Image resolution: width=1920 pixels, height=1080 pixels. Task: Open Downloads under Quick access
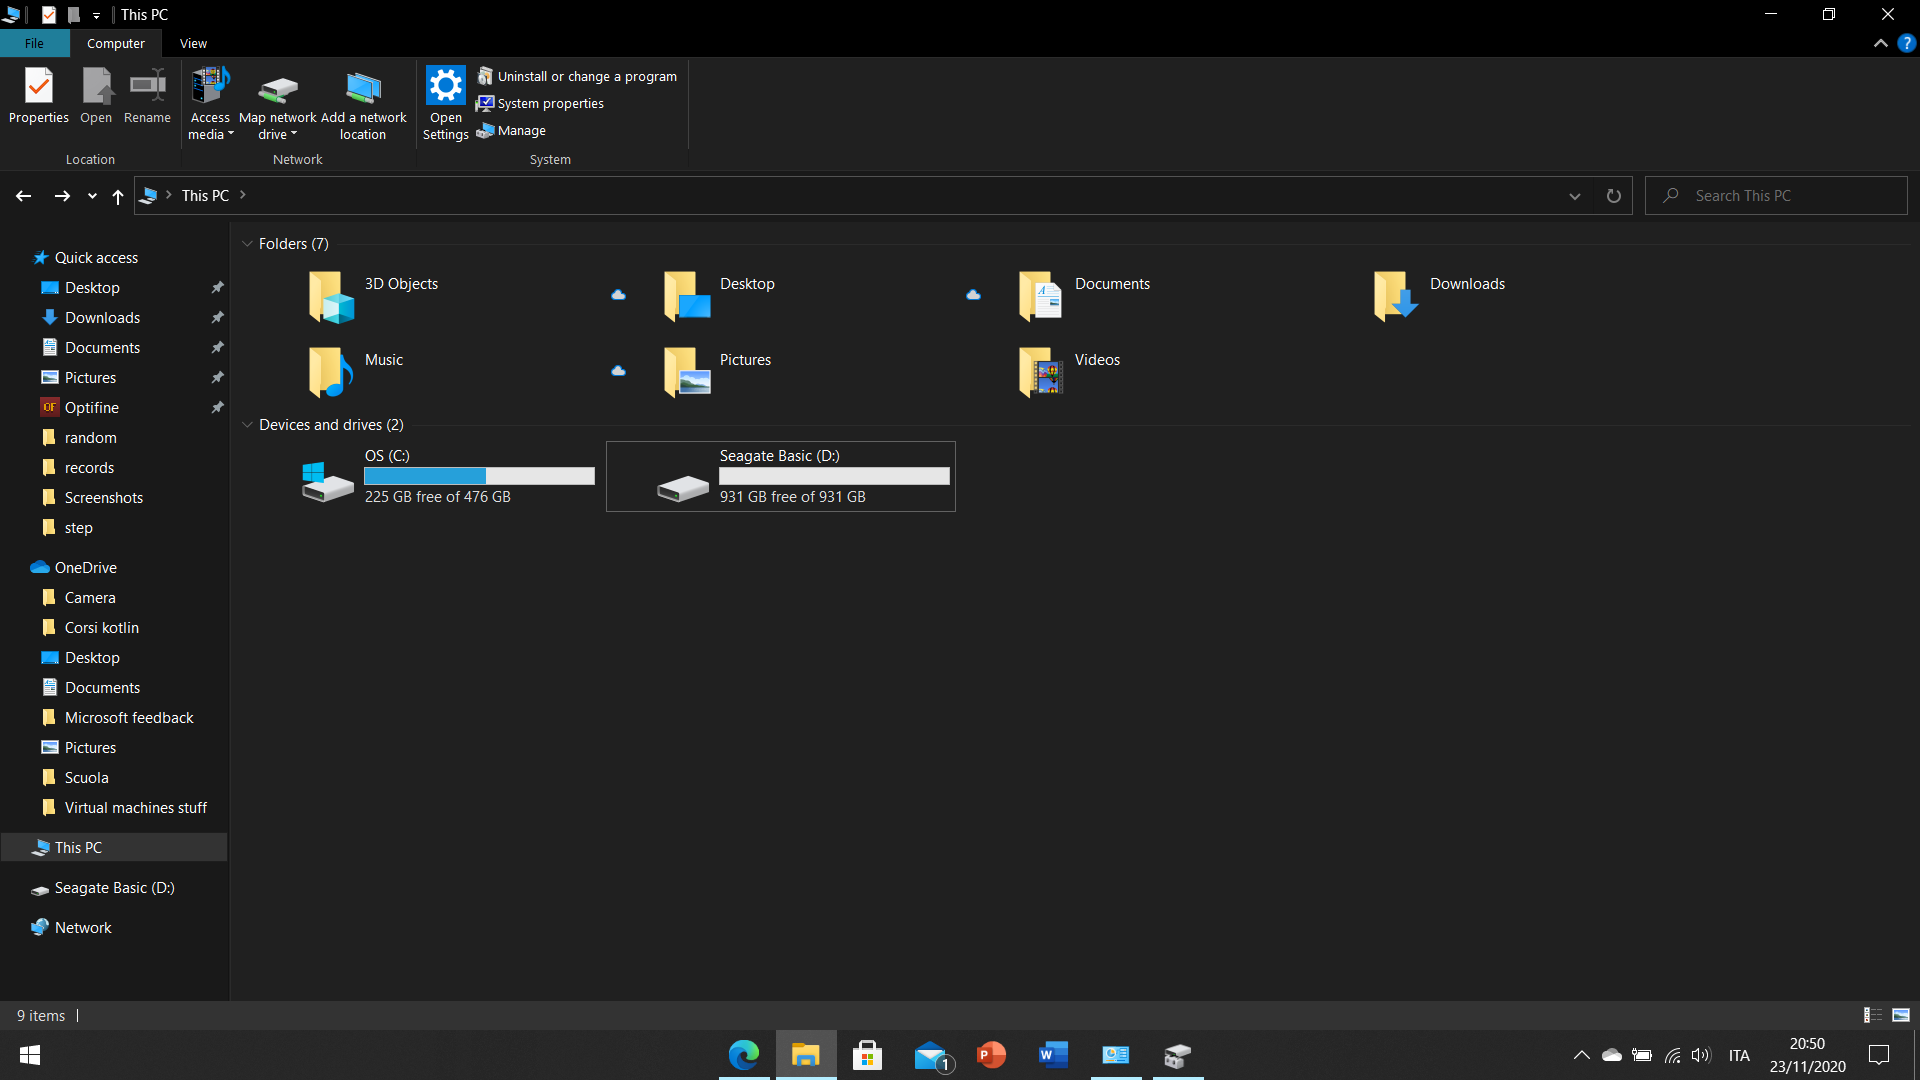(102, 318)
